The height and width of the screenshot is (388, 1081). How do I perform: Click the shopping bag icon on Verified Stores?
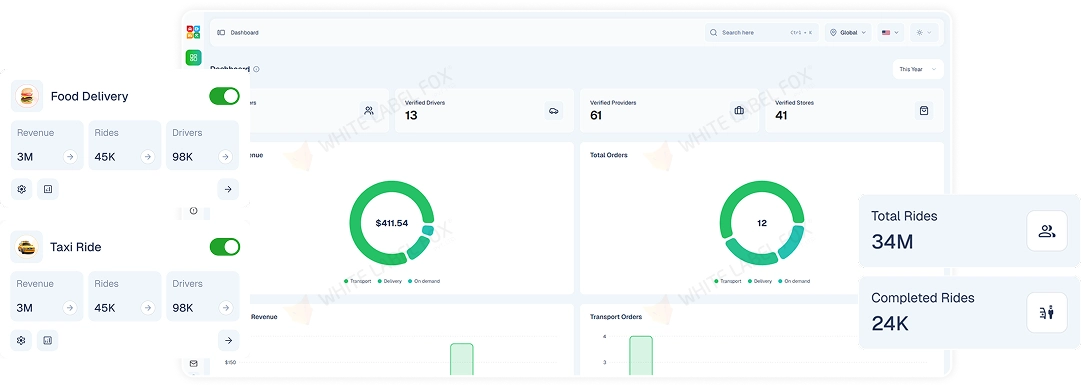click(x=924, y=110)
